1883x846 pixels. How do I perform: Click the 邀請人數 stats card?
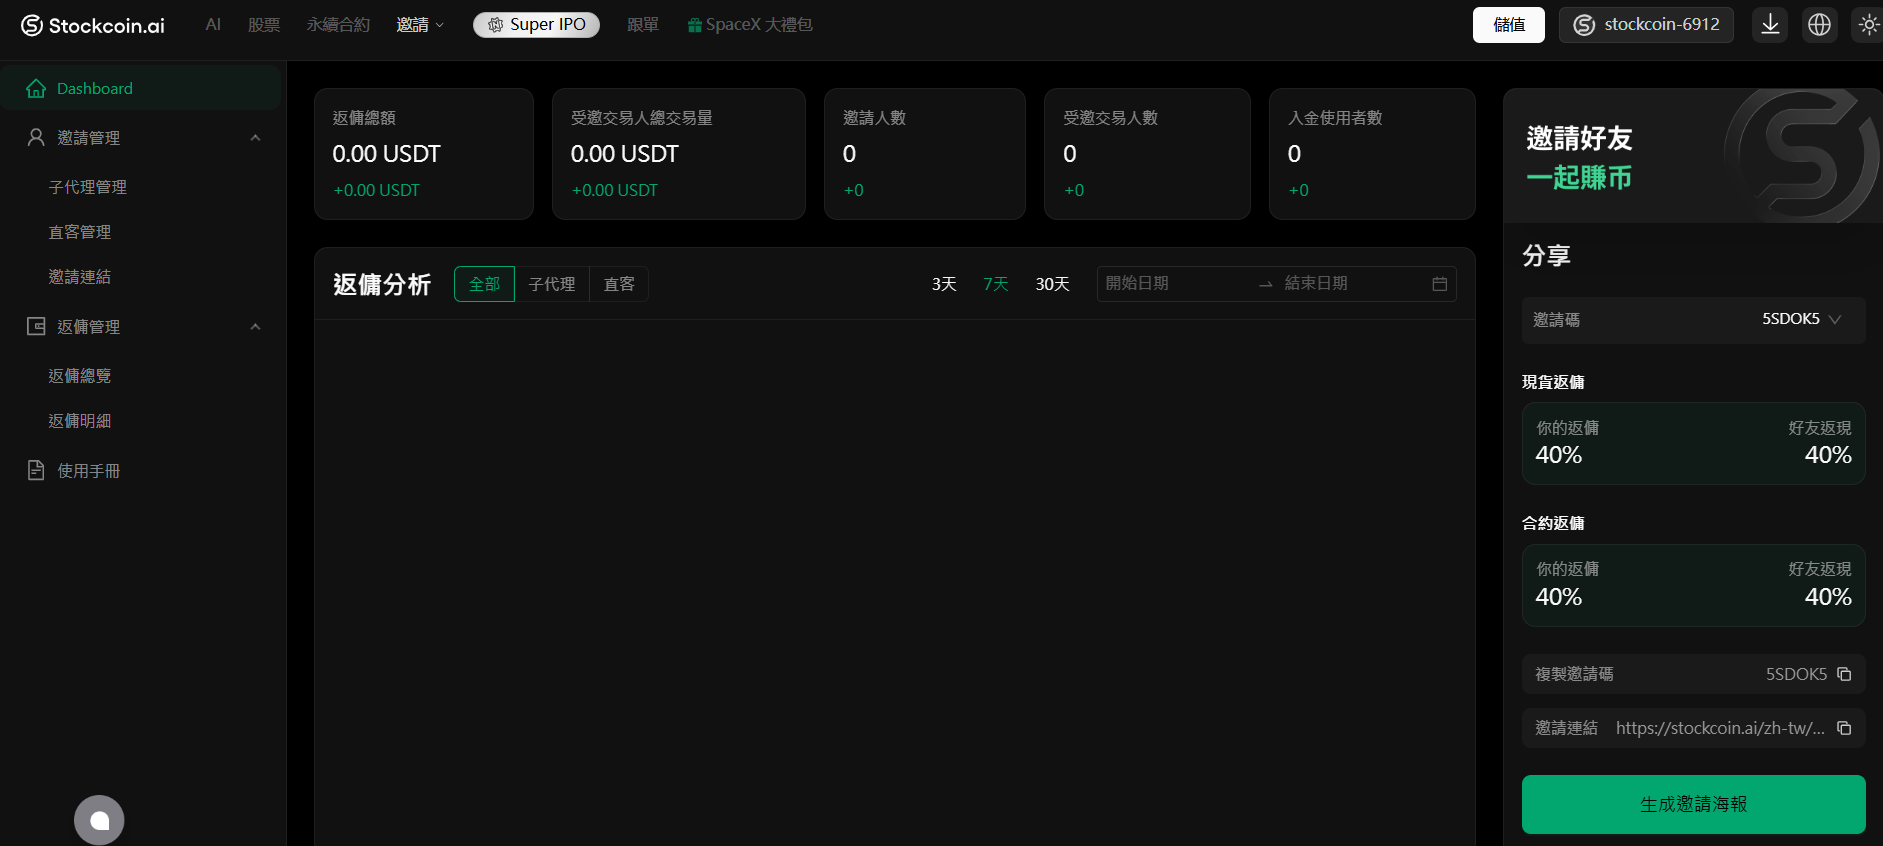click(x=925, y=154)
